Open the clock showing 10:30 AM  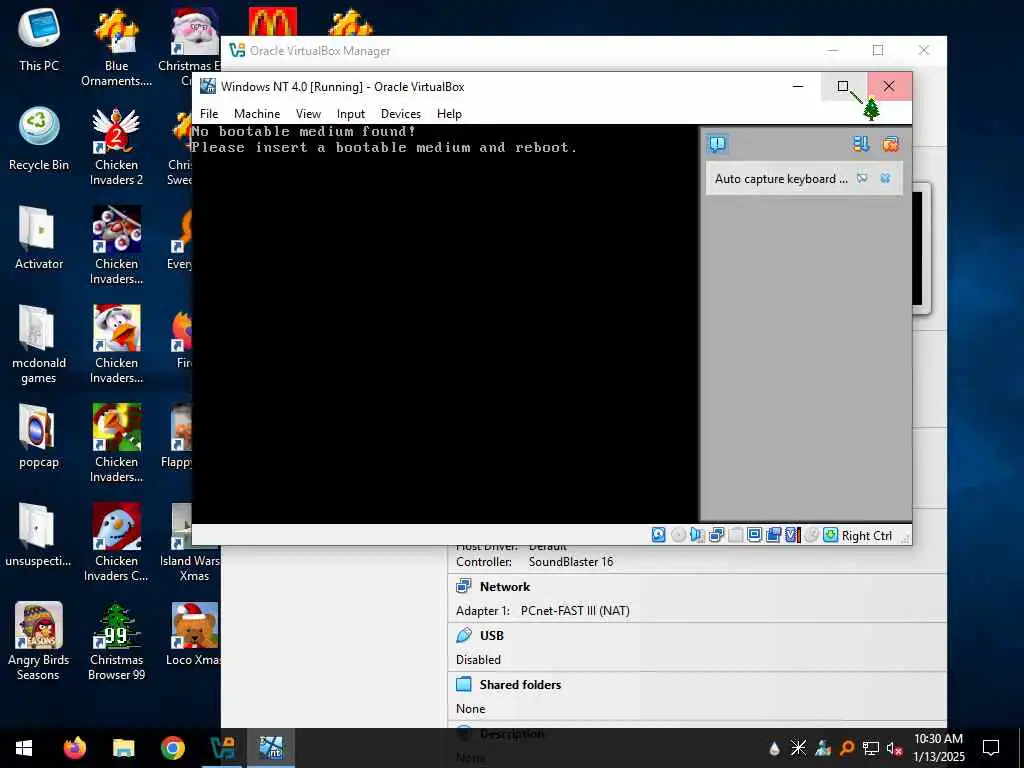click(x=938, y=748)
